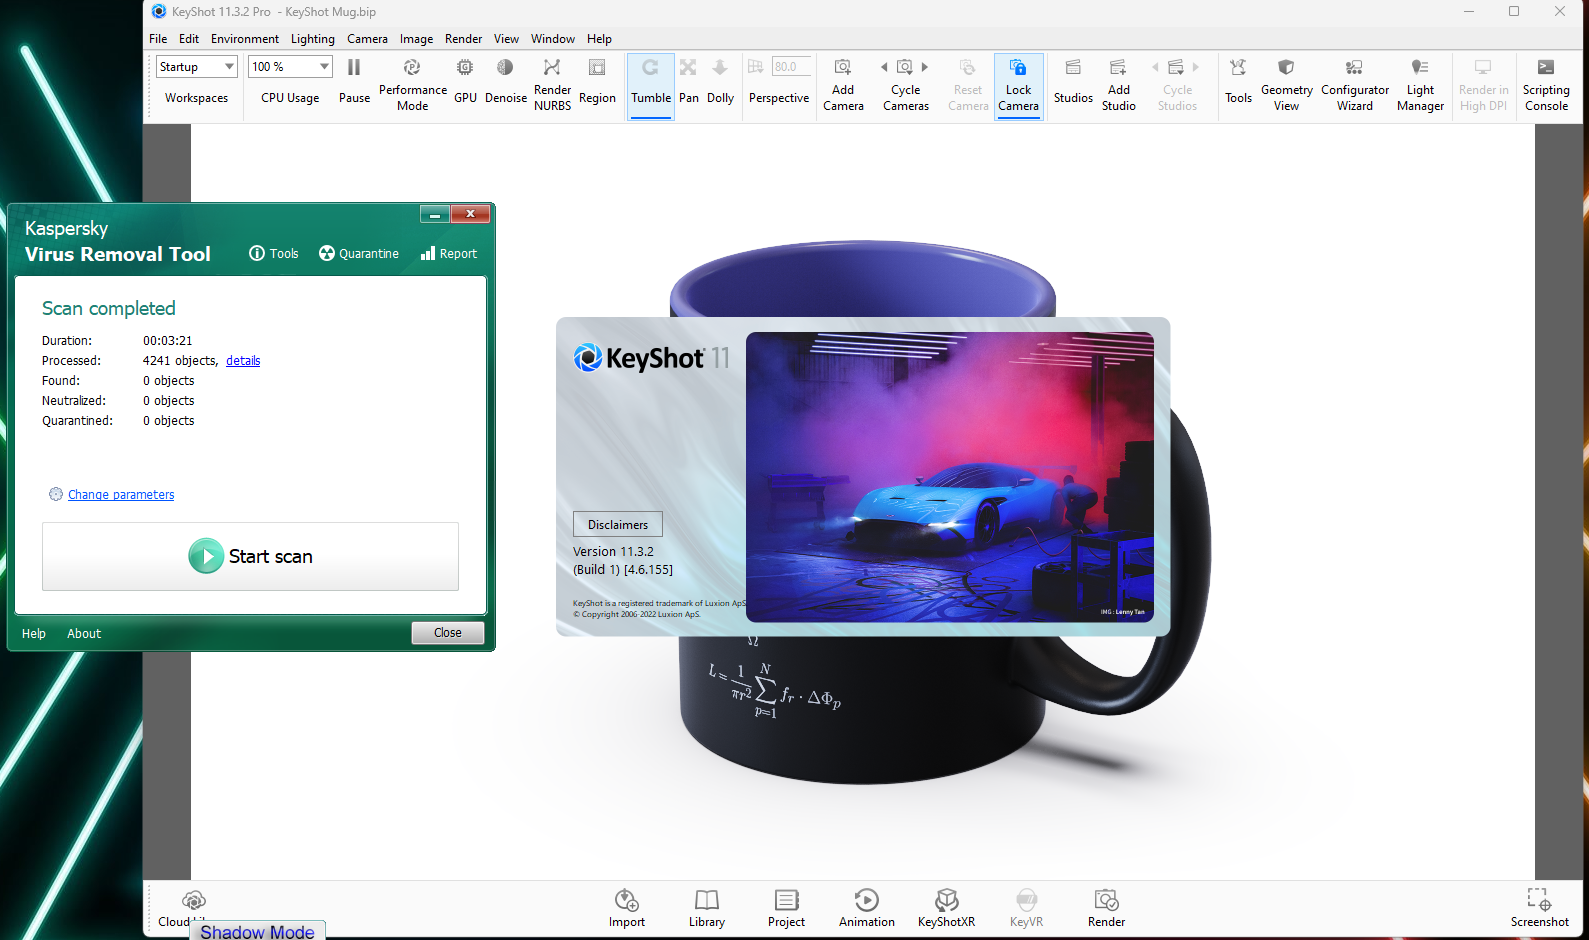Open the Library panel
This screenshot has height=940, width=1589.
pos(707,908)
